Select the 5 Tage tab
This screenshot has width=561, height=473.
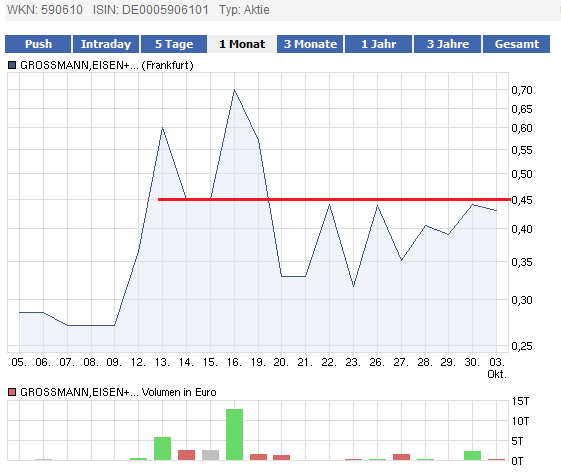point(174,44)
